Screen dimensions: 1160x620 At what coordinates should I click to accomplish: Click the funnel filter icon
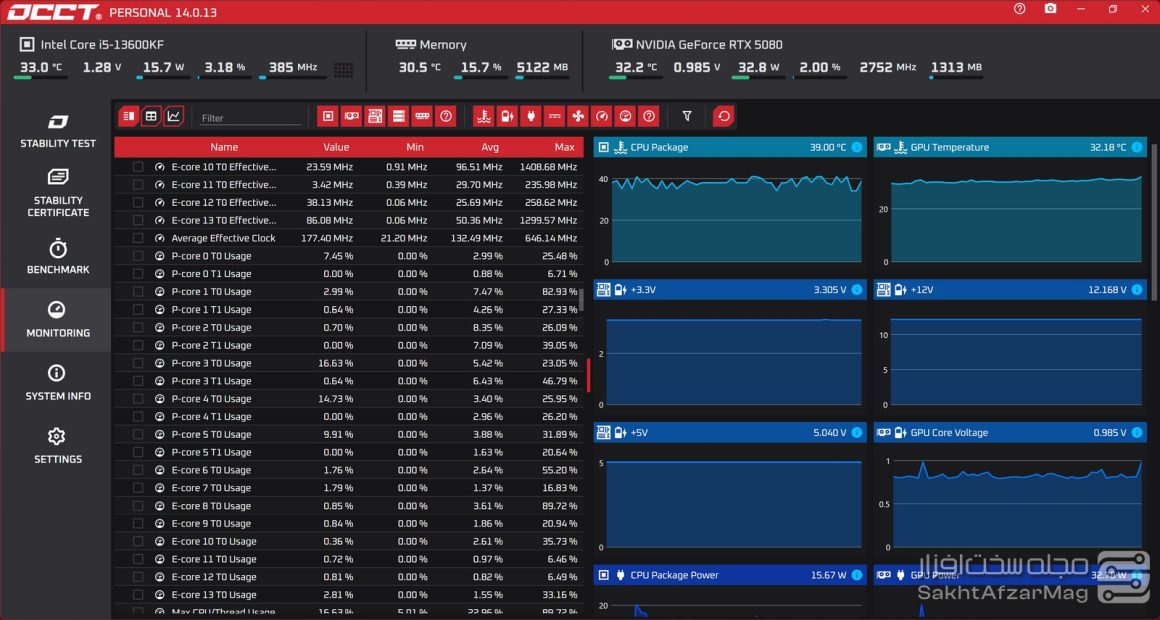coord(687,116)
